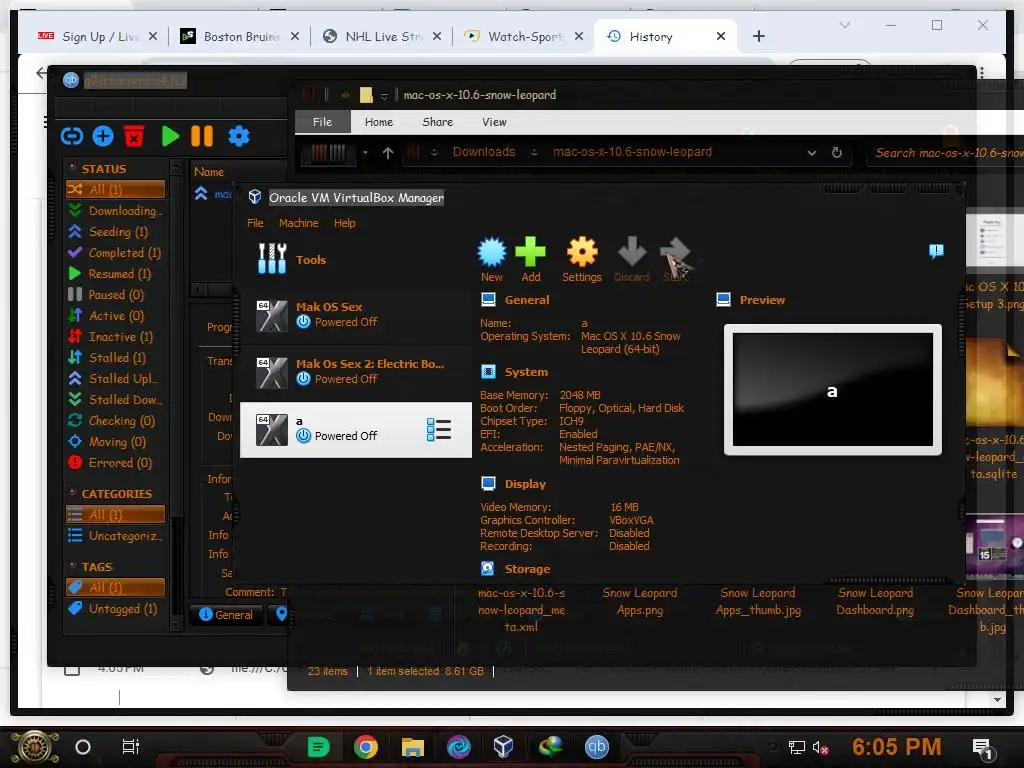Viewport: 1024px width, 768px height.
Task: Click the qBittorrent add torrent link icon
Action: click(x=72, y=136)
